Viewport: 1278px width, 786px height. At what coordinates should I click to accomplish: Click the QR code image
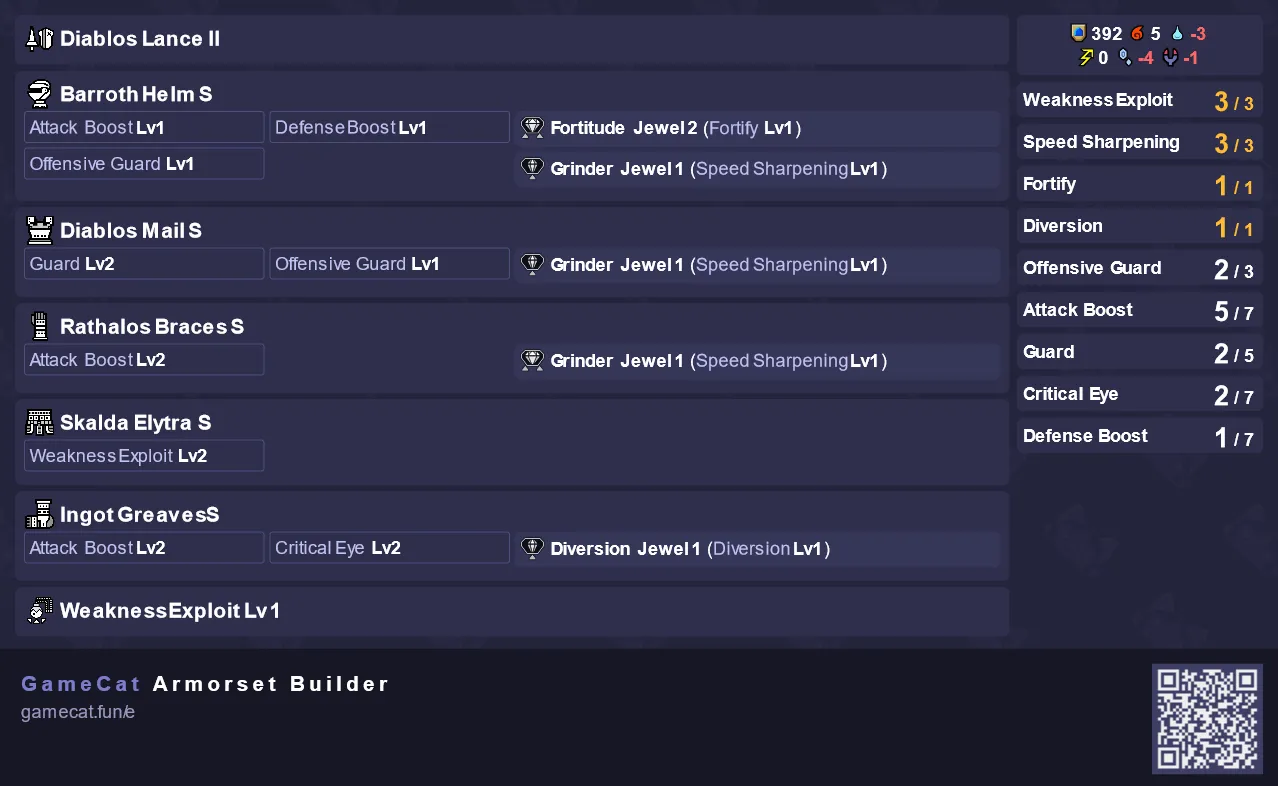tap(1207, 718)
